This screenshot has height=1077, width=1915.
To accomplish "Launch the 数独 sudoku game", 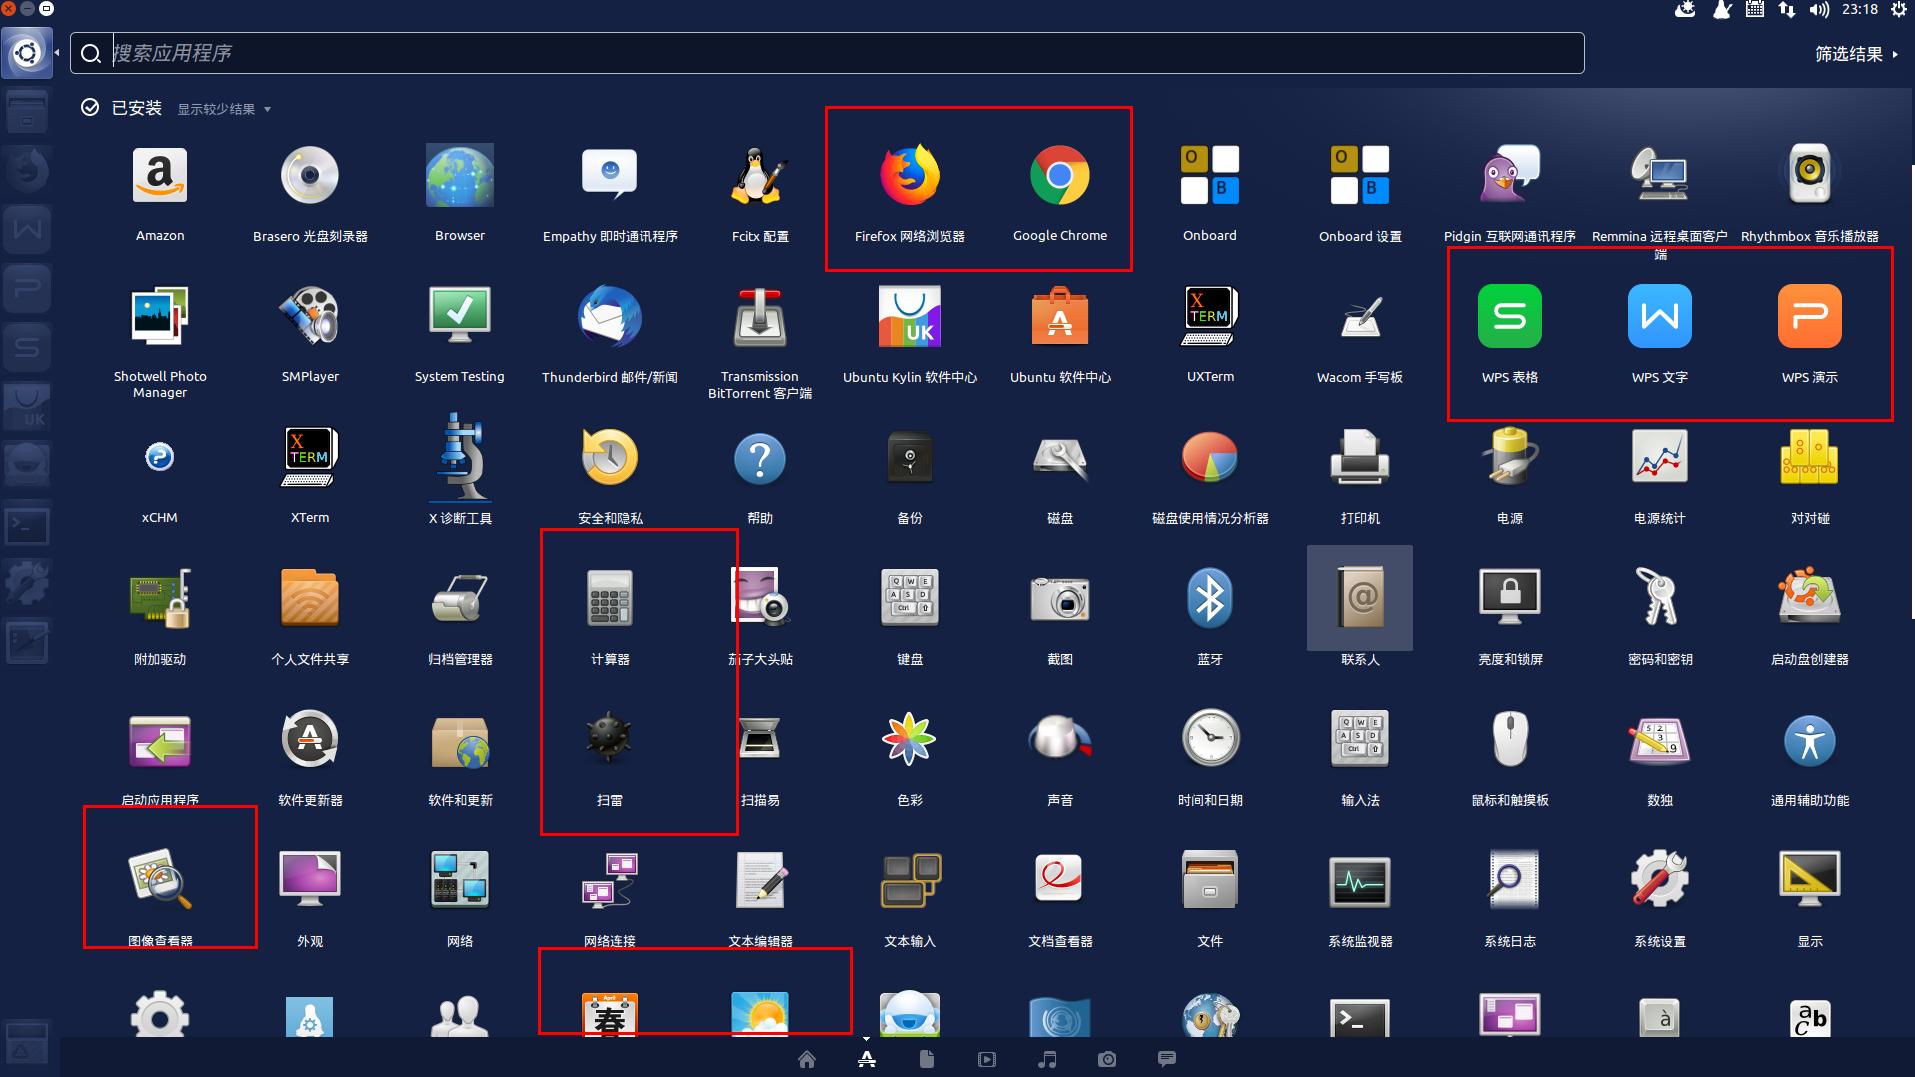I will (1660, 740).
